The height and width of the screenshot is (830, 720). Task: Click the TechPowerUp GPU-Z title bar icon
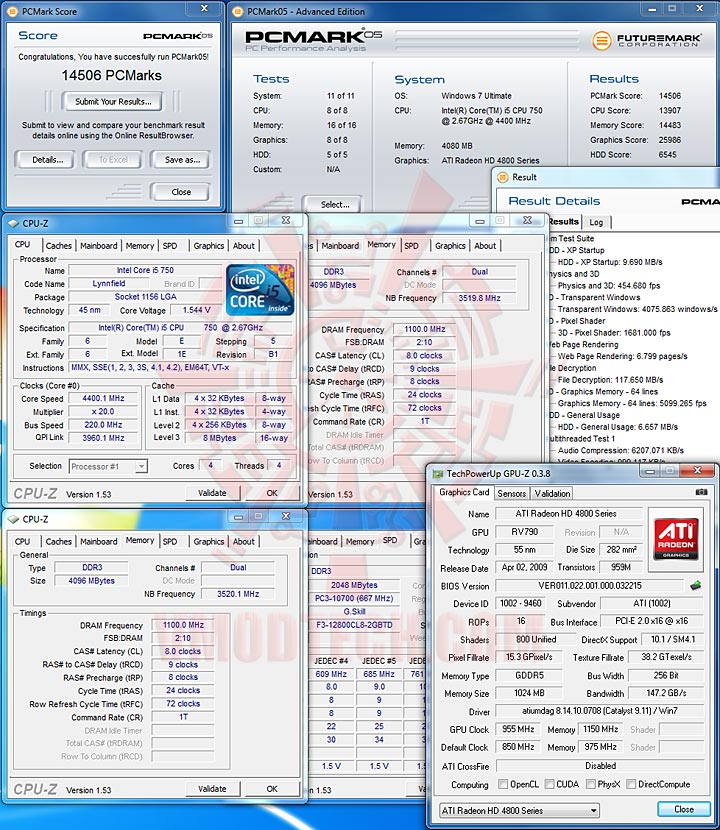[437, 474]
